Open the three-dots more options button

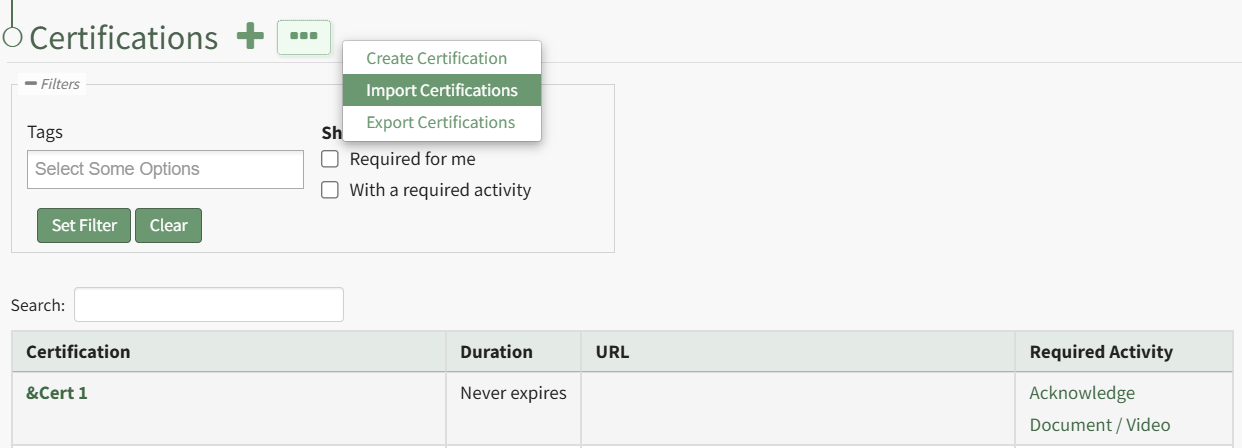(303, 37)
